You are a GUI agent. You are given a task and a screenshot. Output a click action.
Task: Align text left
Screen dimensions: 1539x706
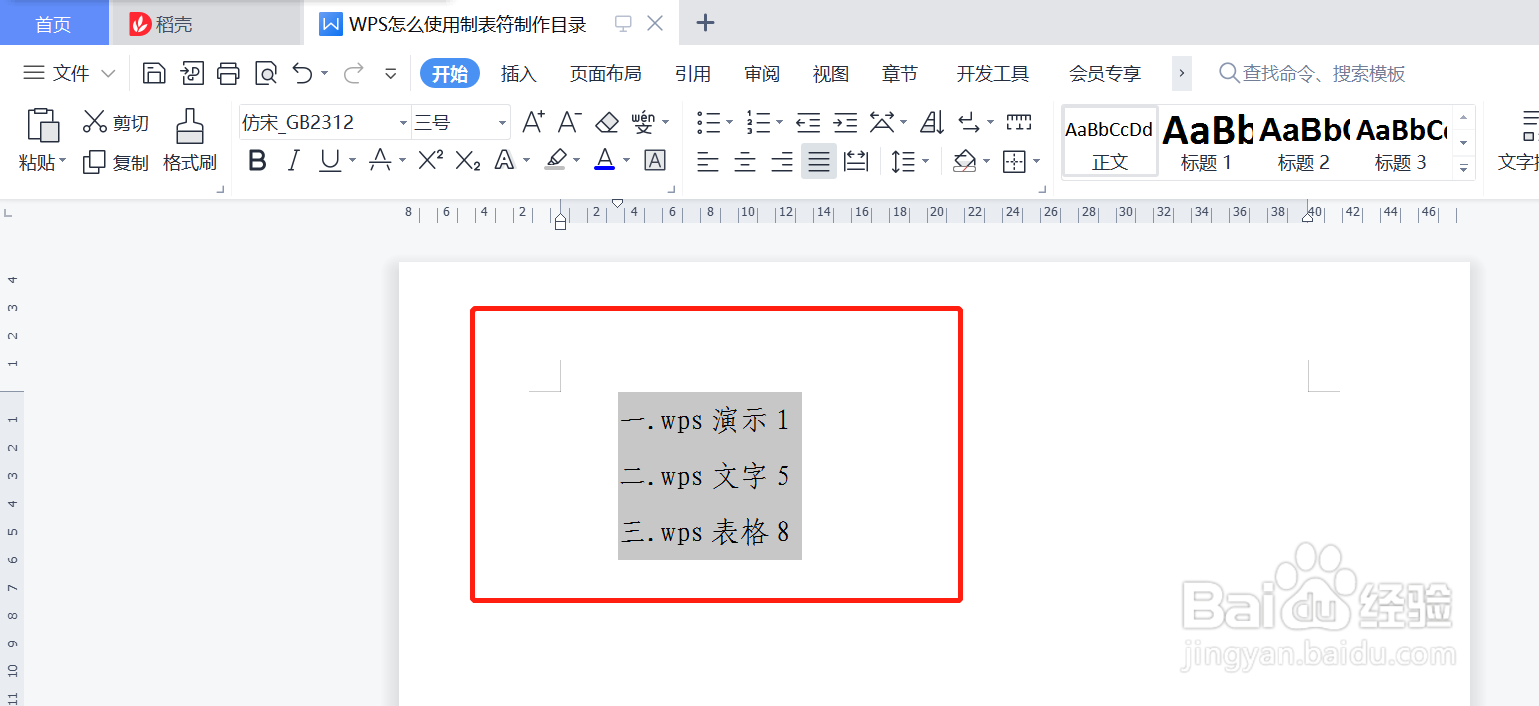pyautogui.click(x=708, y=161)
